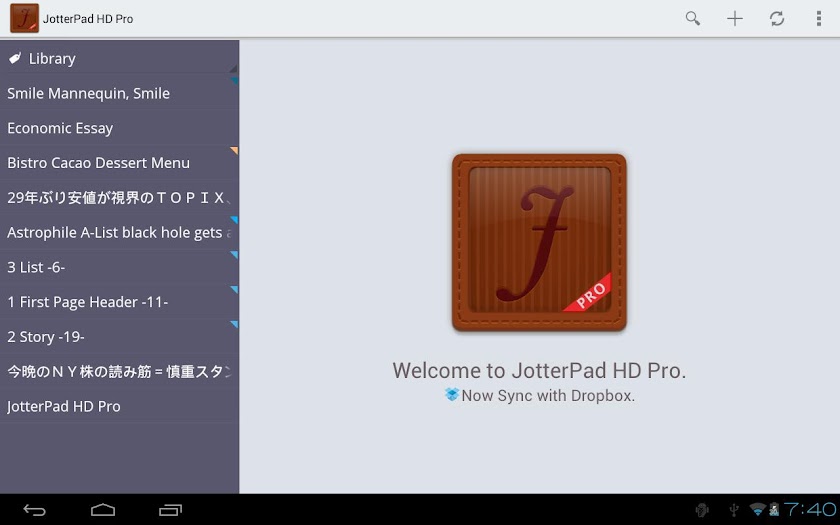Image resolution: width=840 pixels, height=525 pixels.
Task: Click the large JotterPad Pro logo
Action: (x=539, y=242)
